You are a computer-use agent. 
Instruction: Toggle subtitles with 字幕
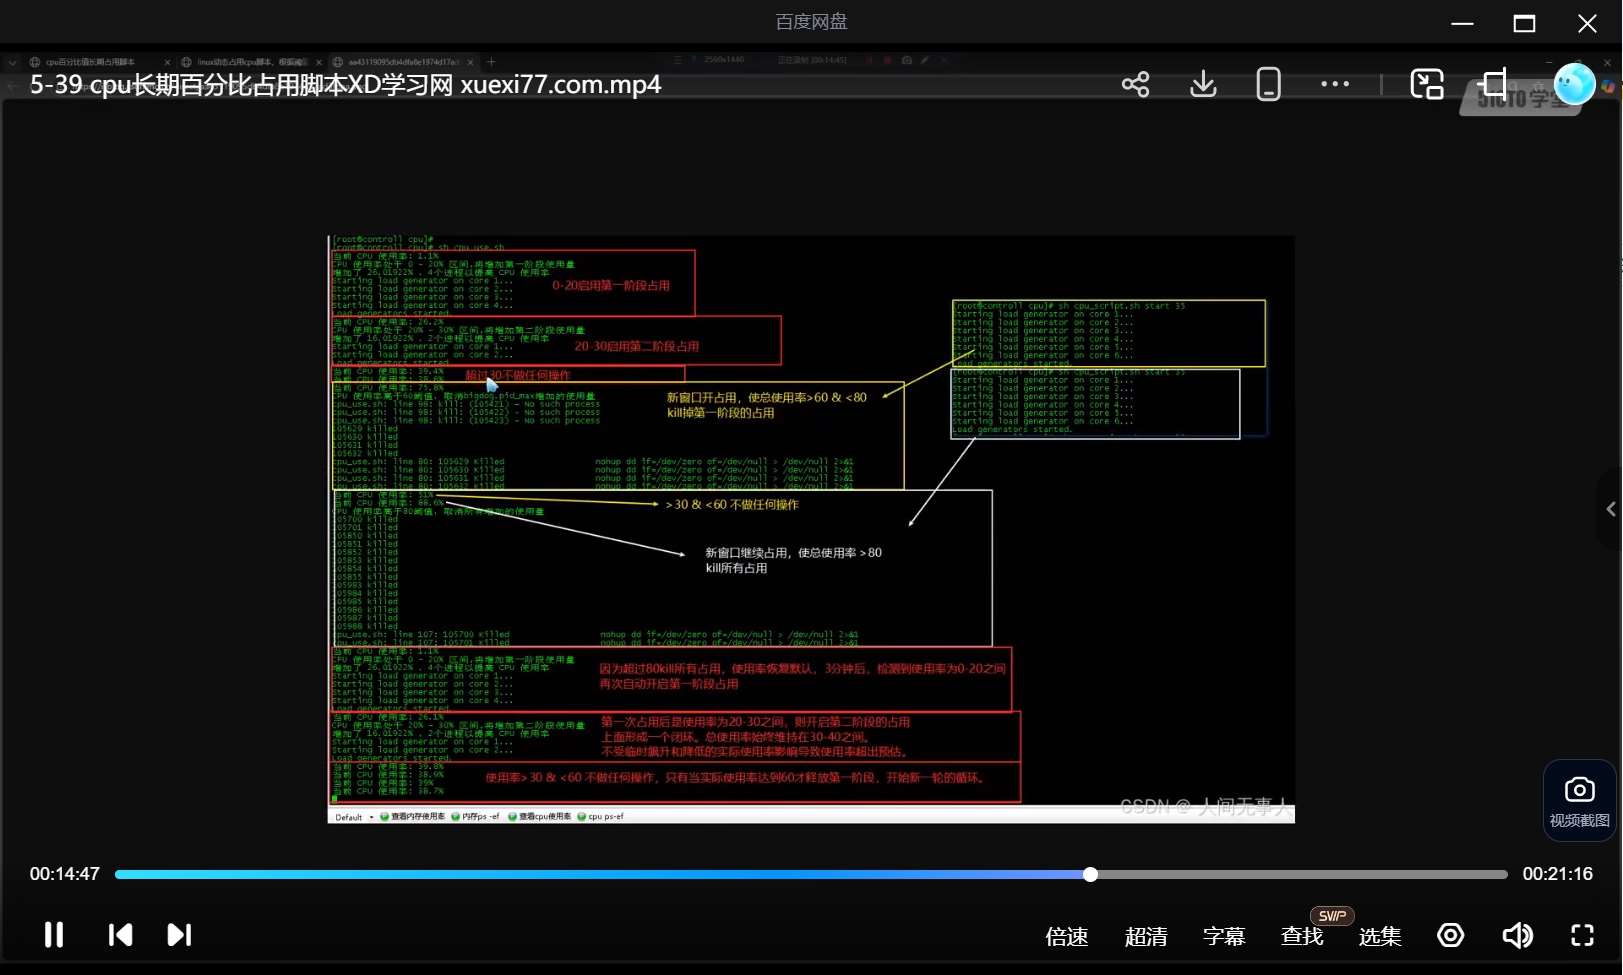[1224, 937]
